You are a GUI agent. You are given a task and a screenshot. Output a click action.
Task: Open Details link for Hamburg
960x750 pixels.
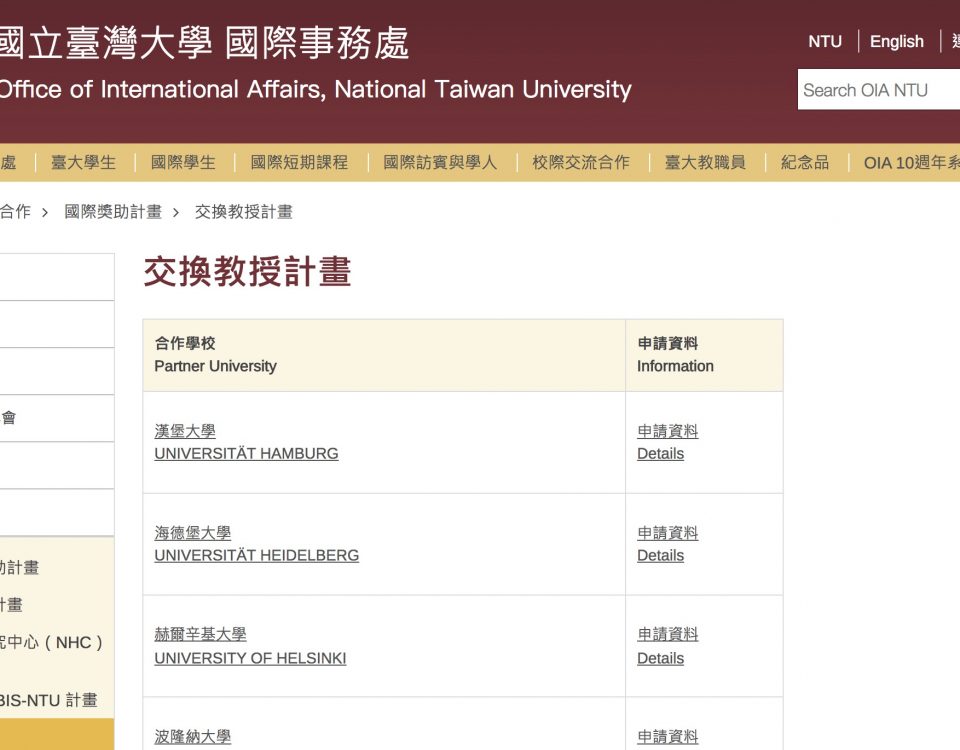(x=661, y=454)
